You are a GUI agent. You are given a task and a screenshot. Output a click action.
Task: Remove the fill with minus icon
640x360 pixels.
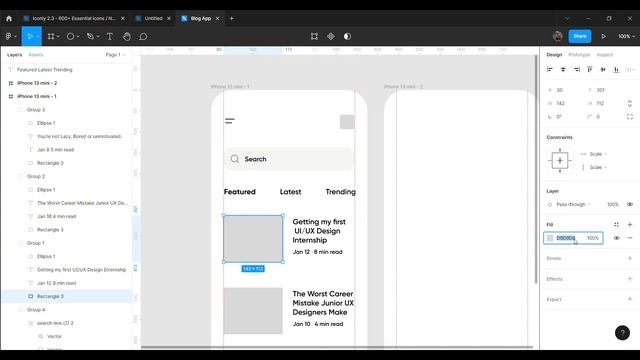pyautogui.click(x=630, y=238)
